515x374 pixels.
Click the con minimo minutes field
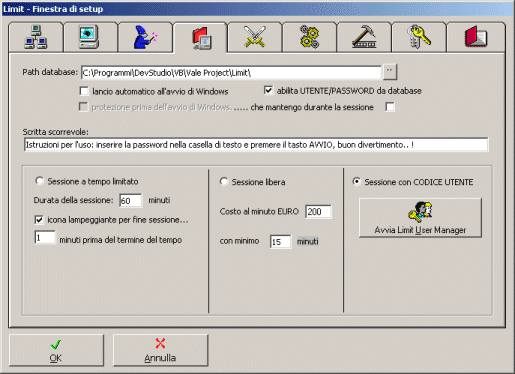[x=280, y=241]
